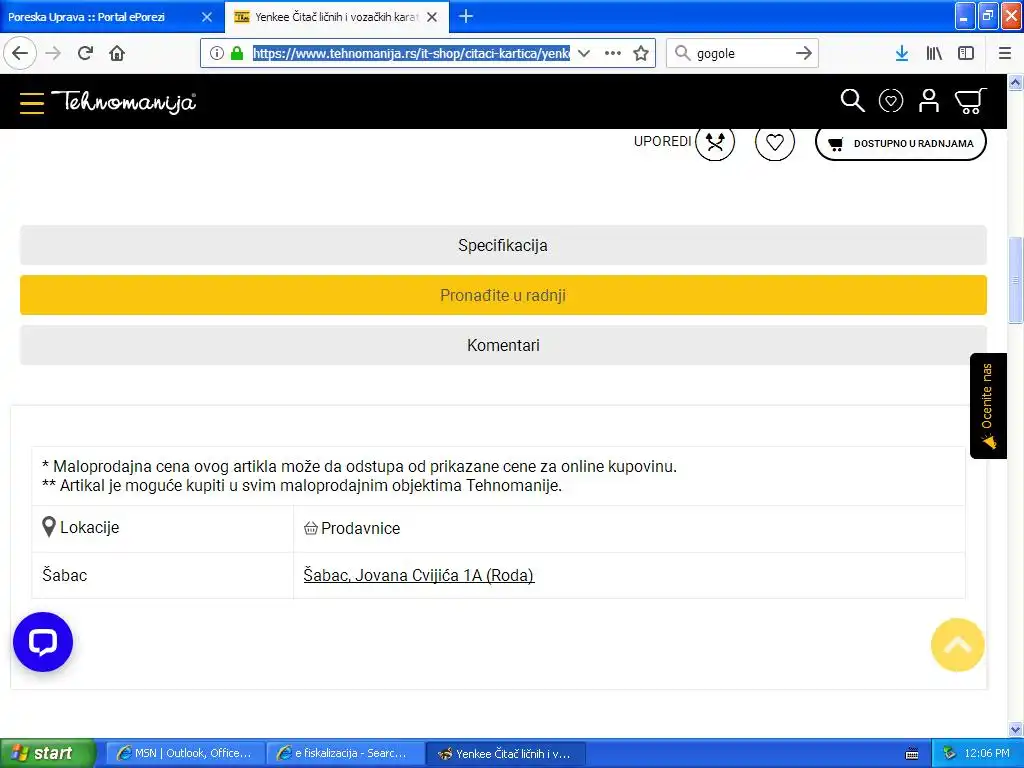Expand the Komentari section
The image size is (1024, 768).
[x=503, y=345]
